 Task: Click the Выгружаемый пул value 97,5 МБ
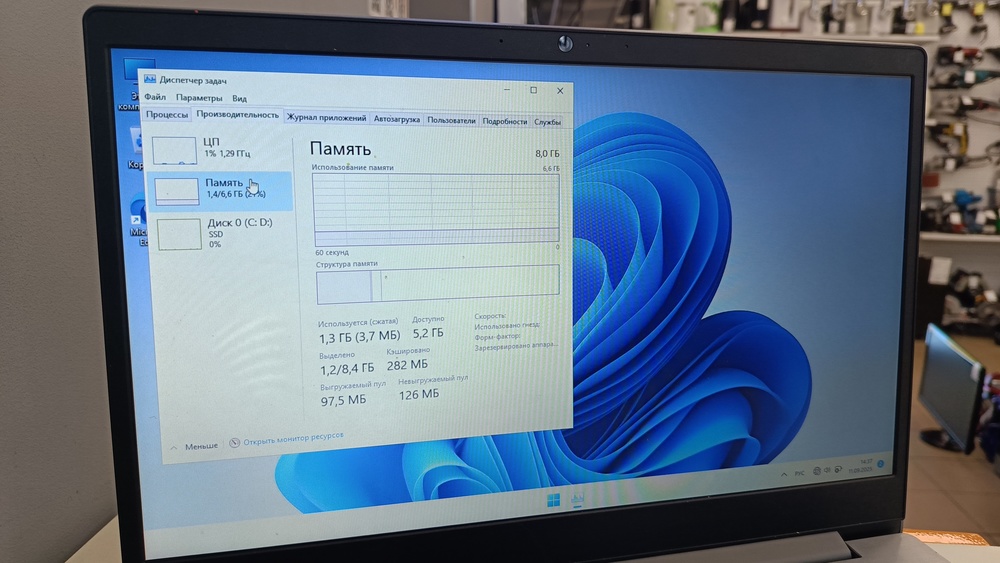click(343, 400)
